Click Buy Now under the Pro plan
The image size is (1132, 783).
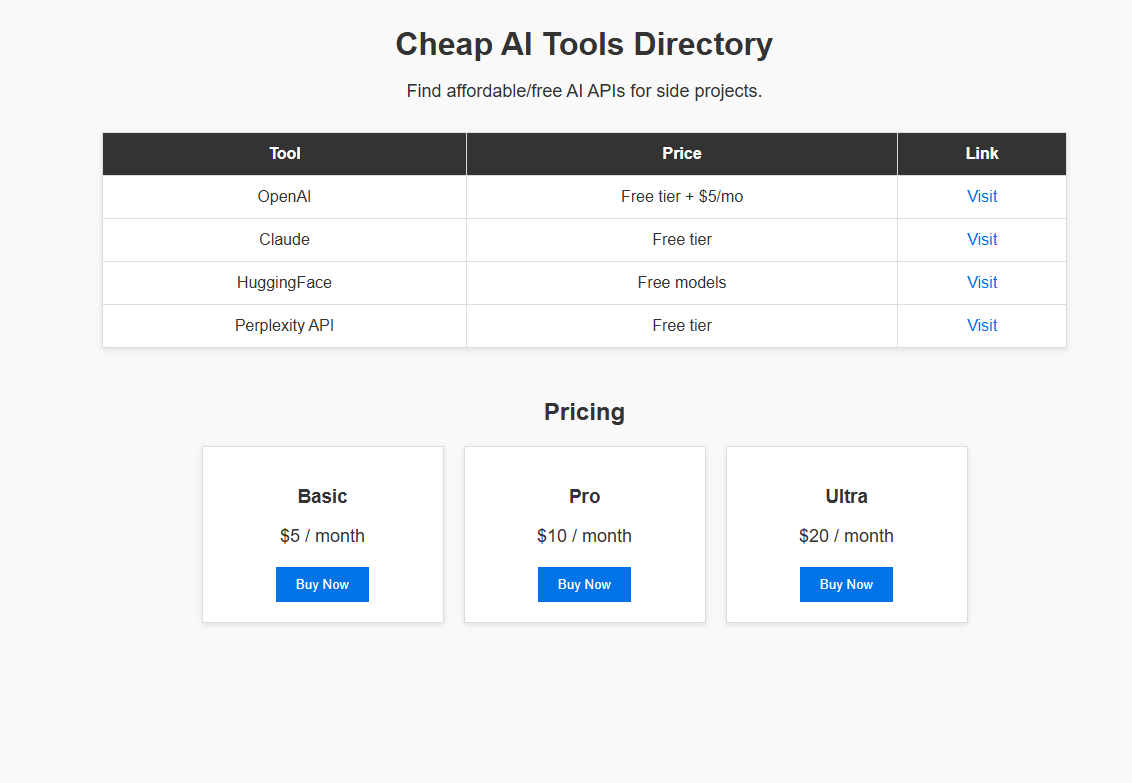coord(584,585)
